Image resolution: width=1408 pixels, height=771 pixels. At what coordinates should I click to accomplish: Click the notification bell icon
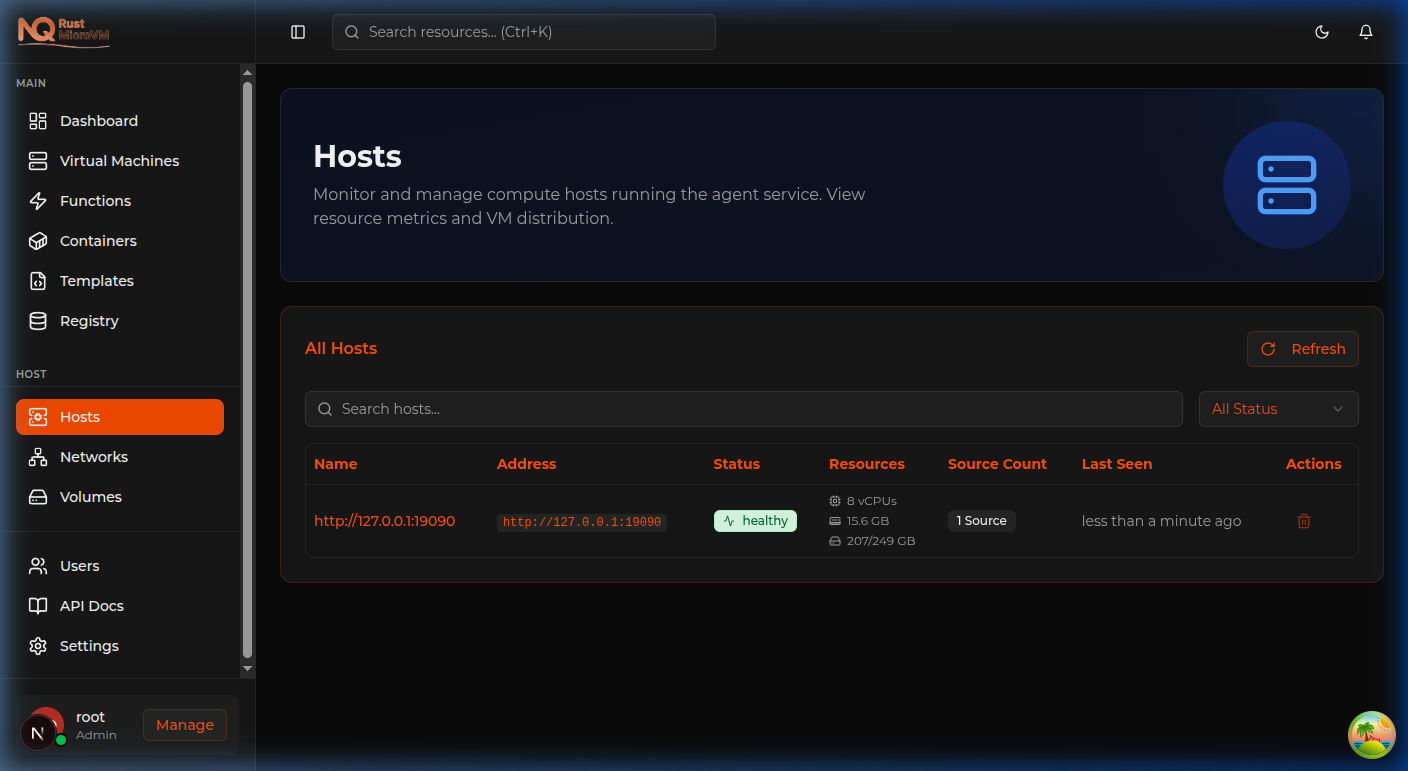pos(1366,32)
